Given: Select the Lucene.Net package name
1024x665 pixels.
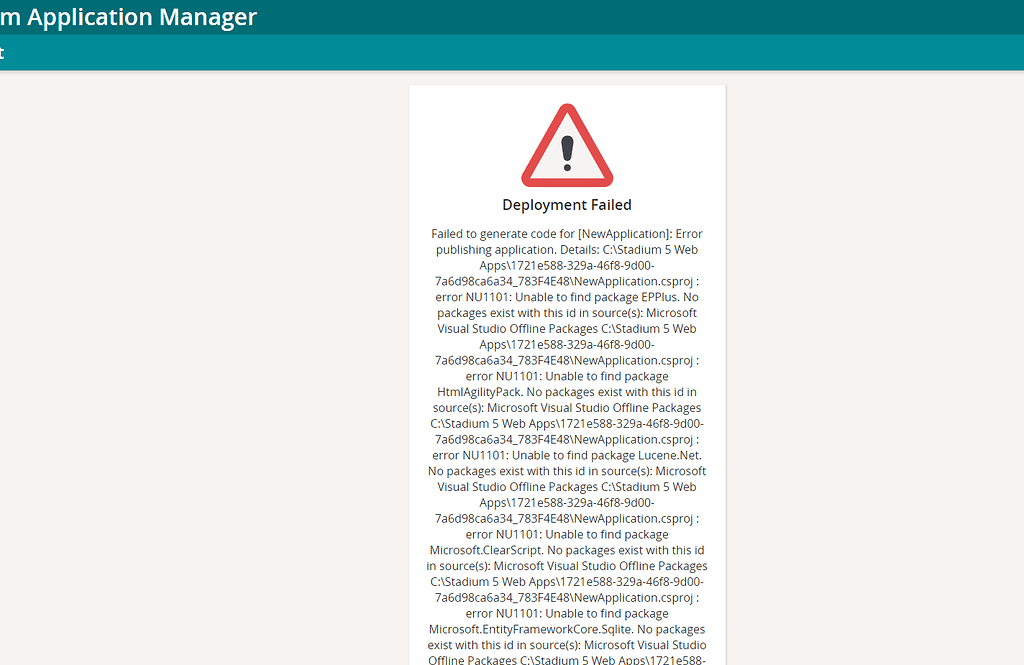Looking at the screenshot, I should [x=668, y=455].
